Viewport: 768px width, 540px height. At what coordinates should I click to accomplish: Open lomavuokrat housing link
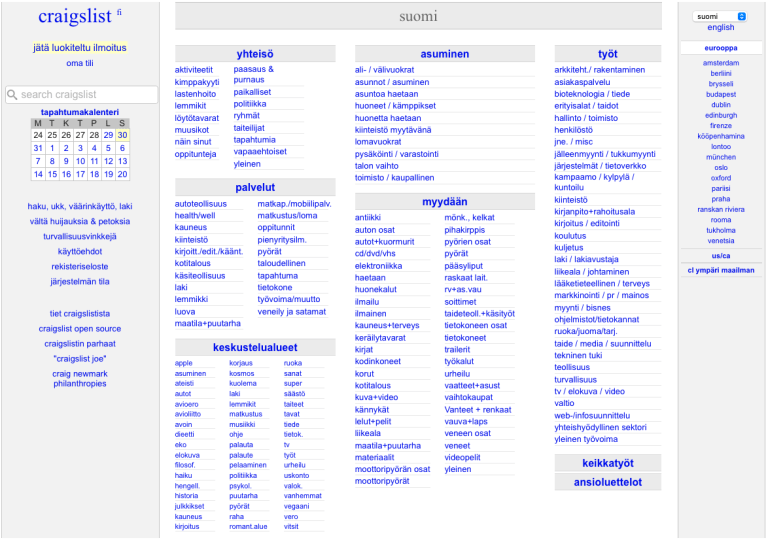click(x=378, y=142)
